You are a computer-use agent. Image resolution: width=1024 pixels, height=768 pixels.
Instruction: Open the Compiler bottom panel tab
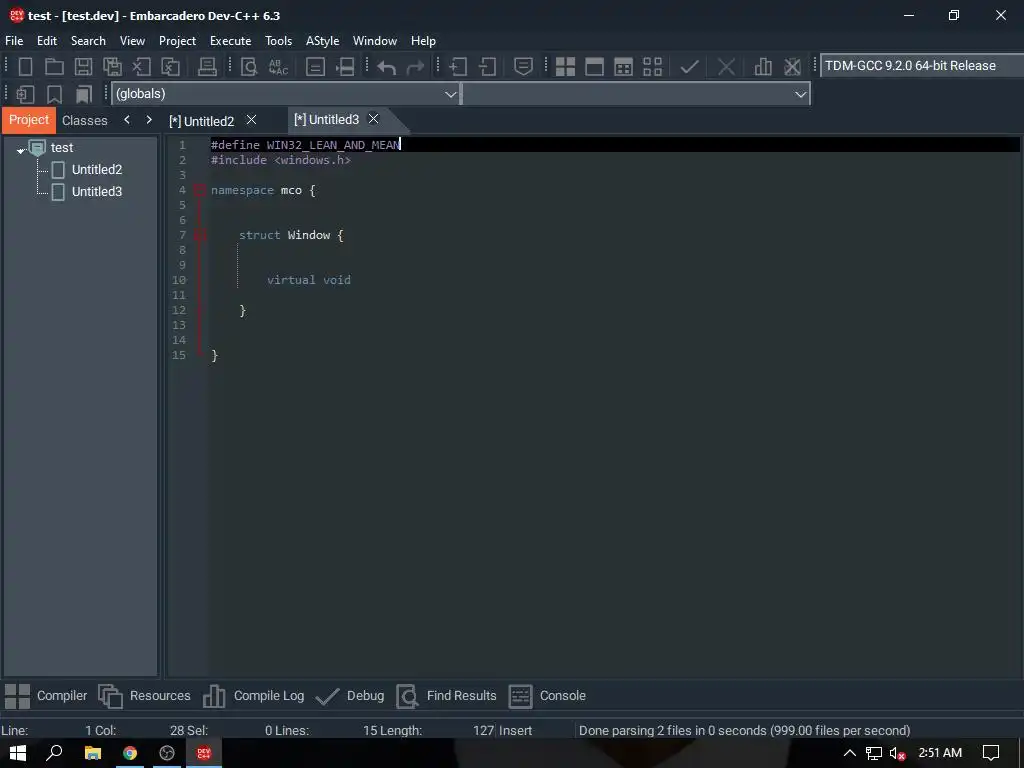pos(46,696)
